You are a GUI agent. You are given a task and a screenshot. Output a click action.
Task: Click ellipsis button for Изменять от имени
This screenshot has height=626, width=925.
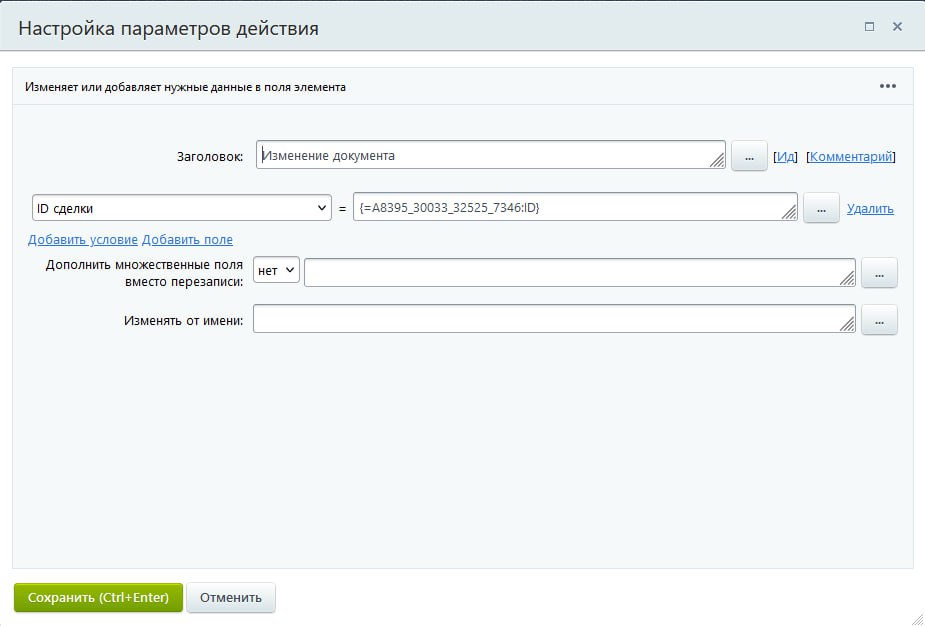879,320
